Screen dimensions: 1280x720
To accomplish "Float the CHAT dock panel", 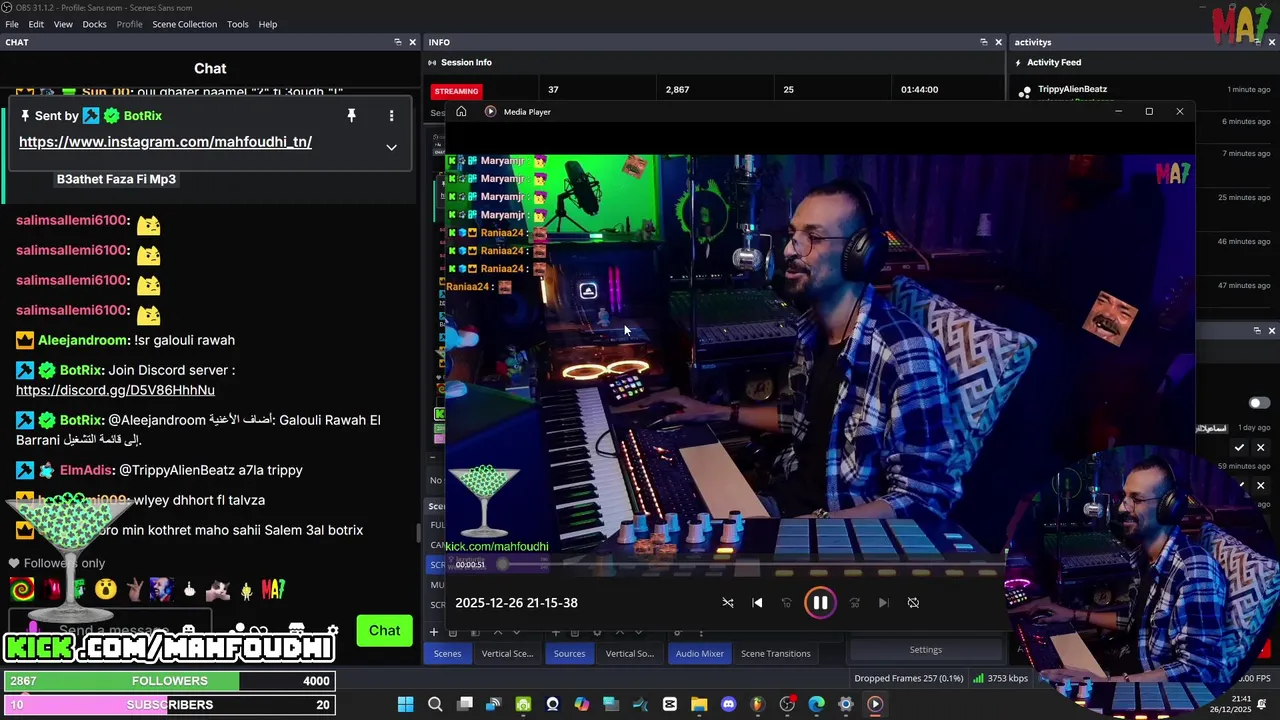I will pos(398,42).
